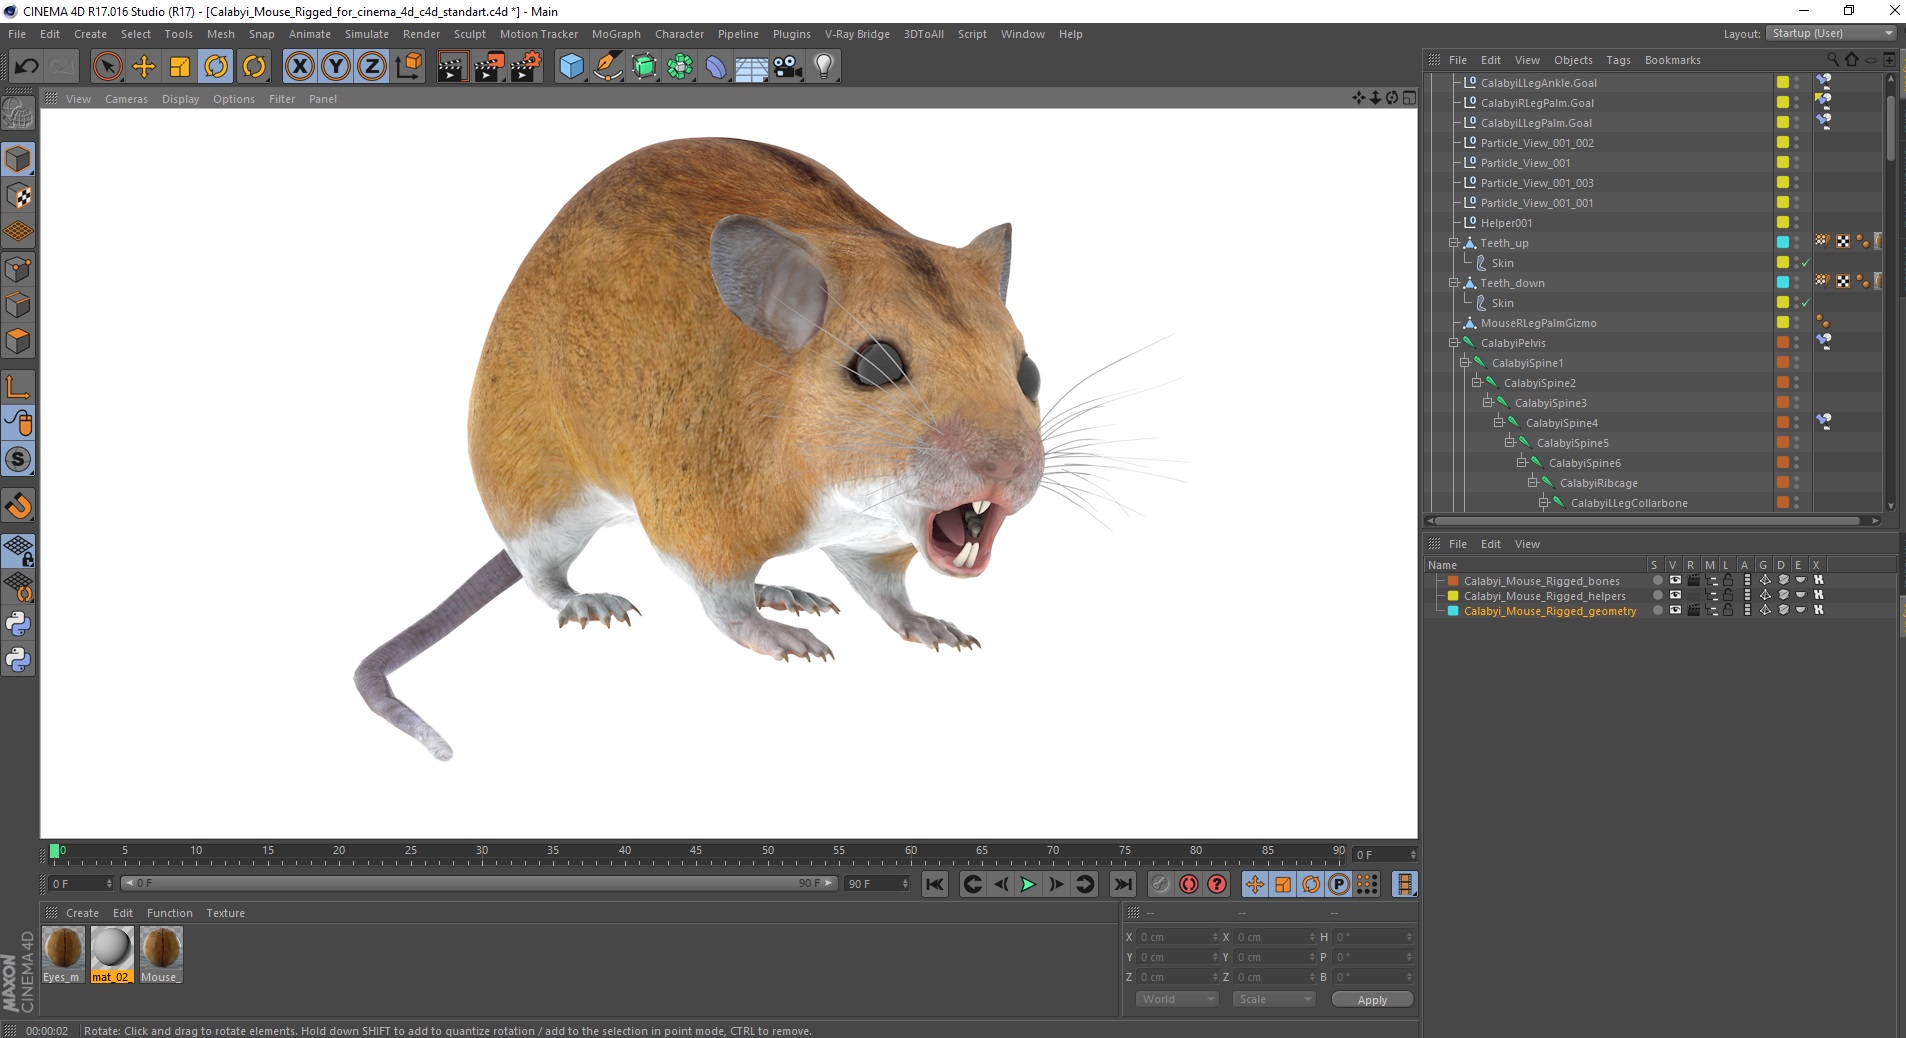Open the Simulate menu

367,34
